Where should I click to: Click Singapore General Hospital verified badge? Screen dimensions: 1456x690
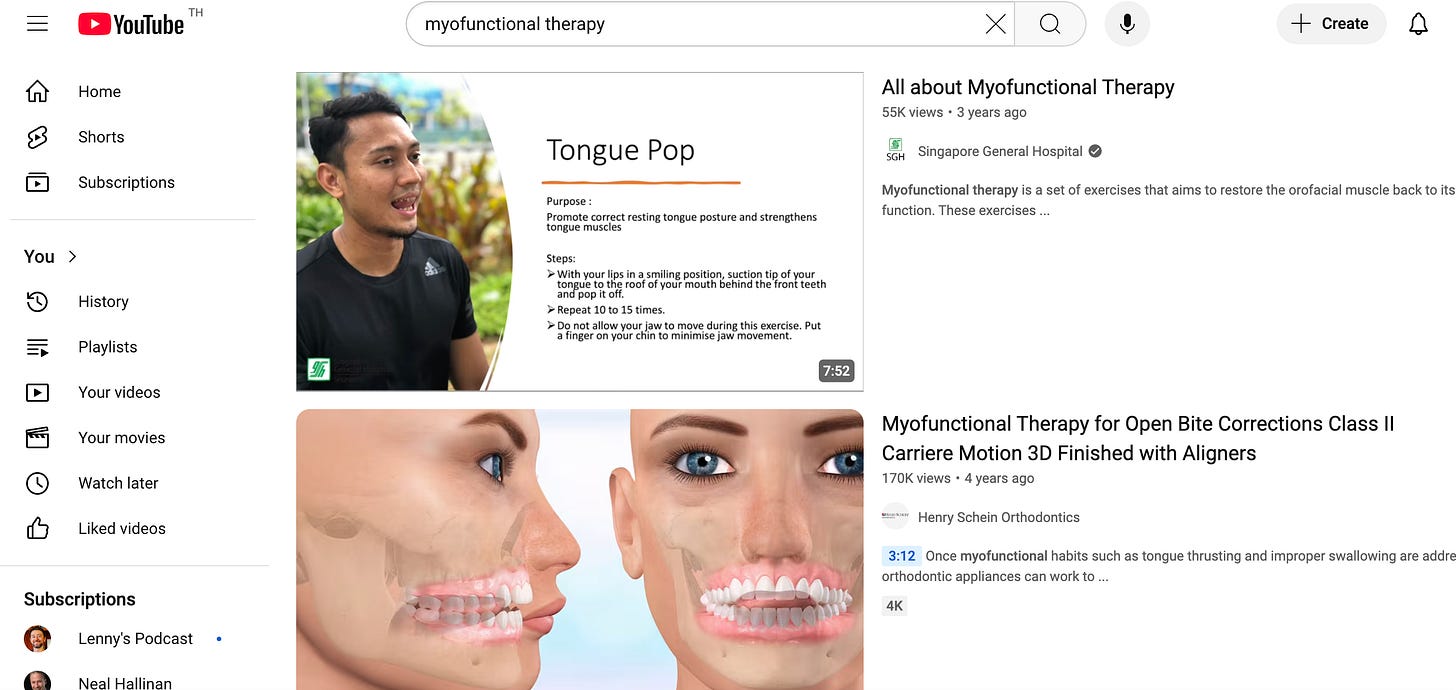tap(1095, 151)
